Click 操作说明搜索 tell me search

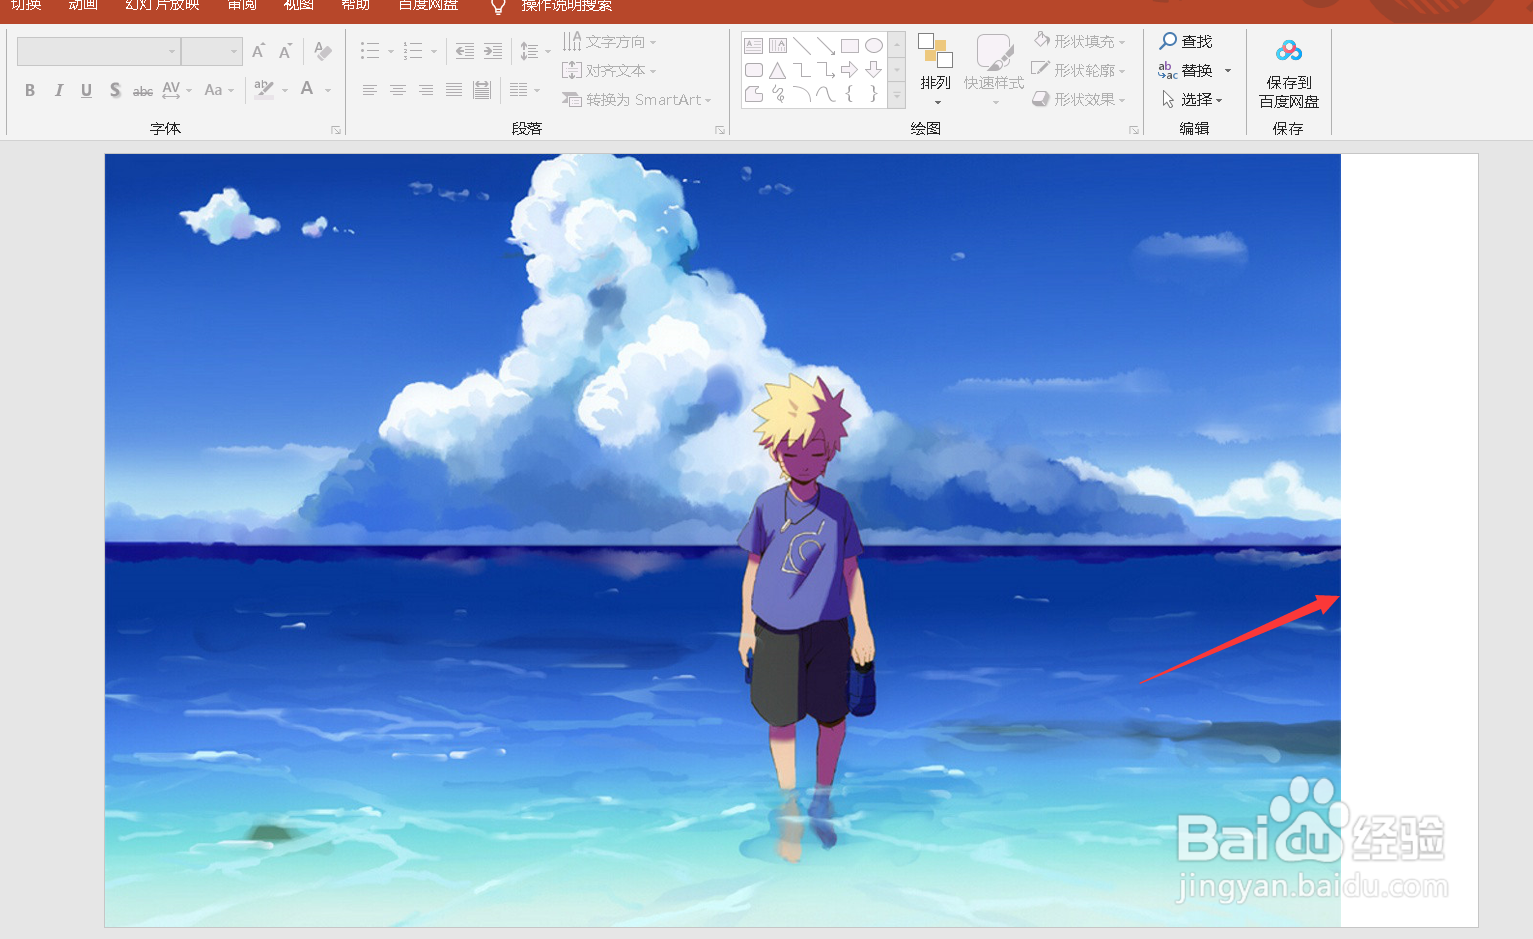point(567,6)
